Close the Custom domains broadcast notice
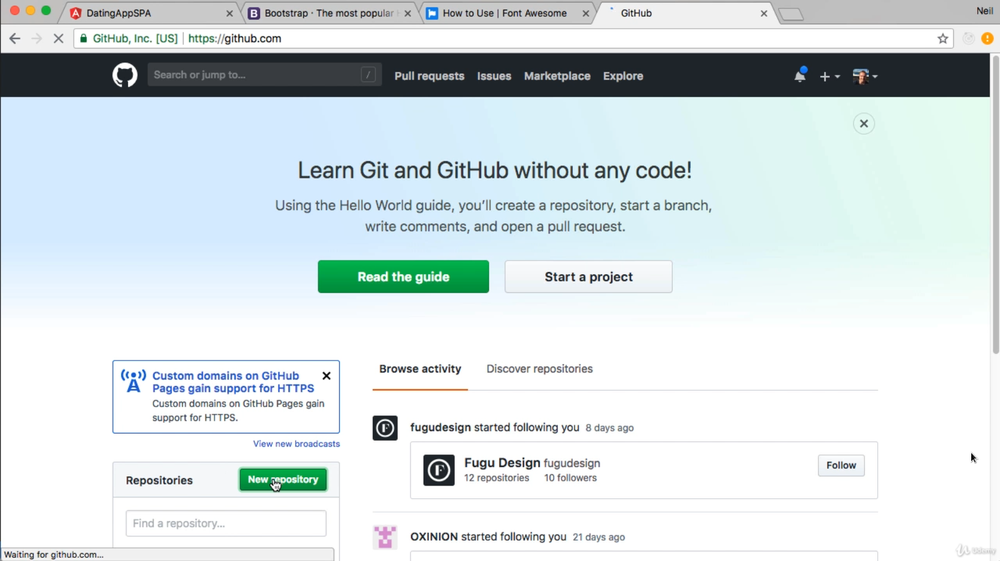 click(327, 375)
